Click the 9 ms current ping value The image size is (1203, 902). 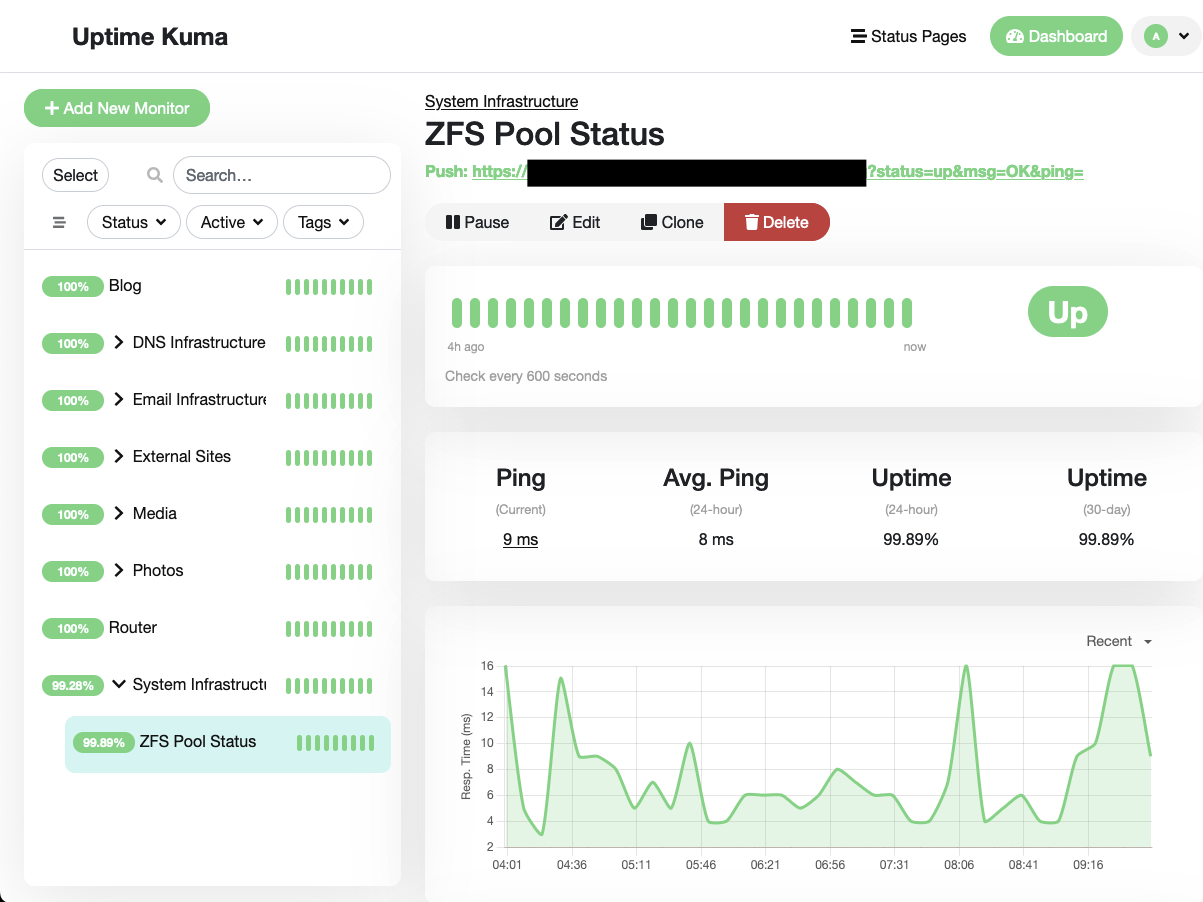(520, 539)
